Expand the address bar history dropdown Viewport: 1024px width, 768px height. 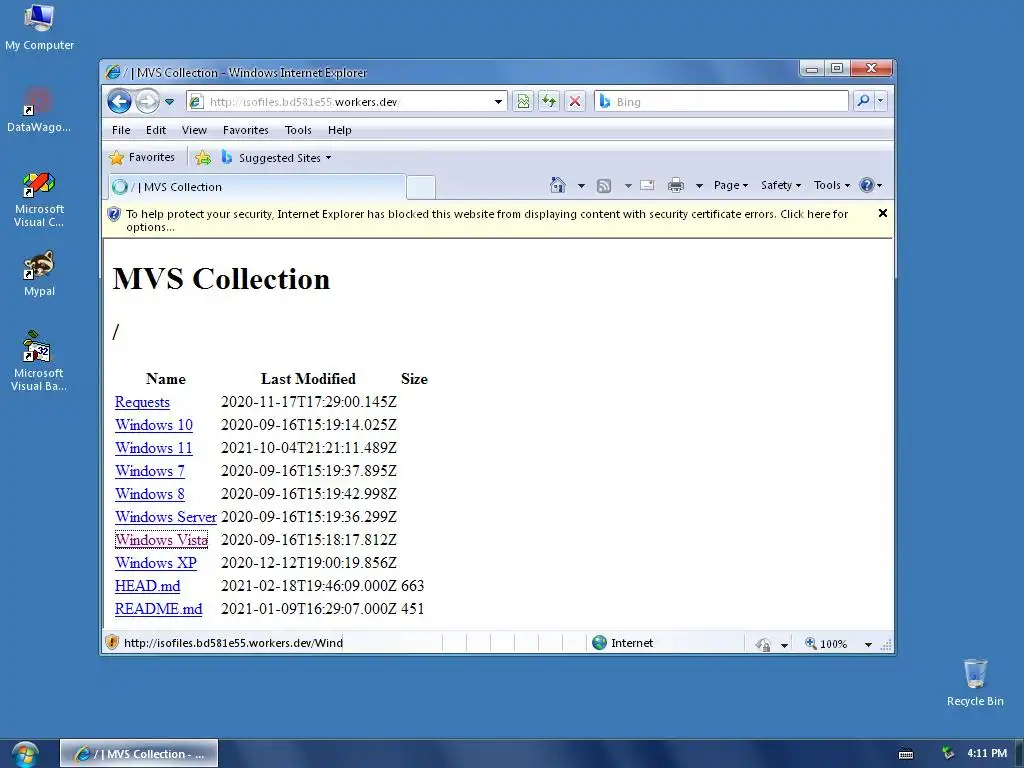[x=498, y=102]
